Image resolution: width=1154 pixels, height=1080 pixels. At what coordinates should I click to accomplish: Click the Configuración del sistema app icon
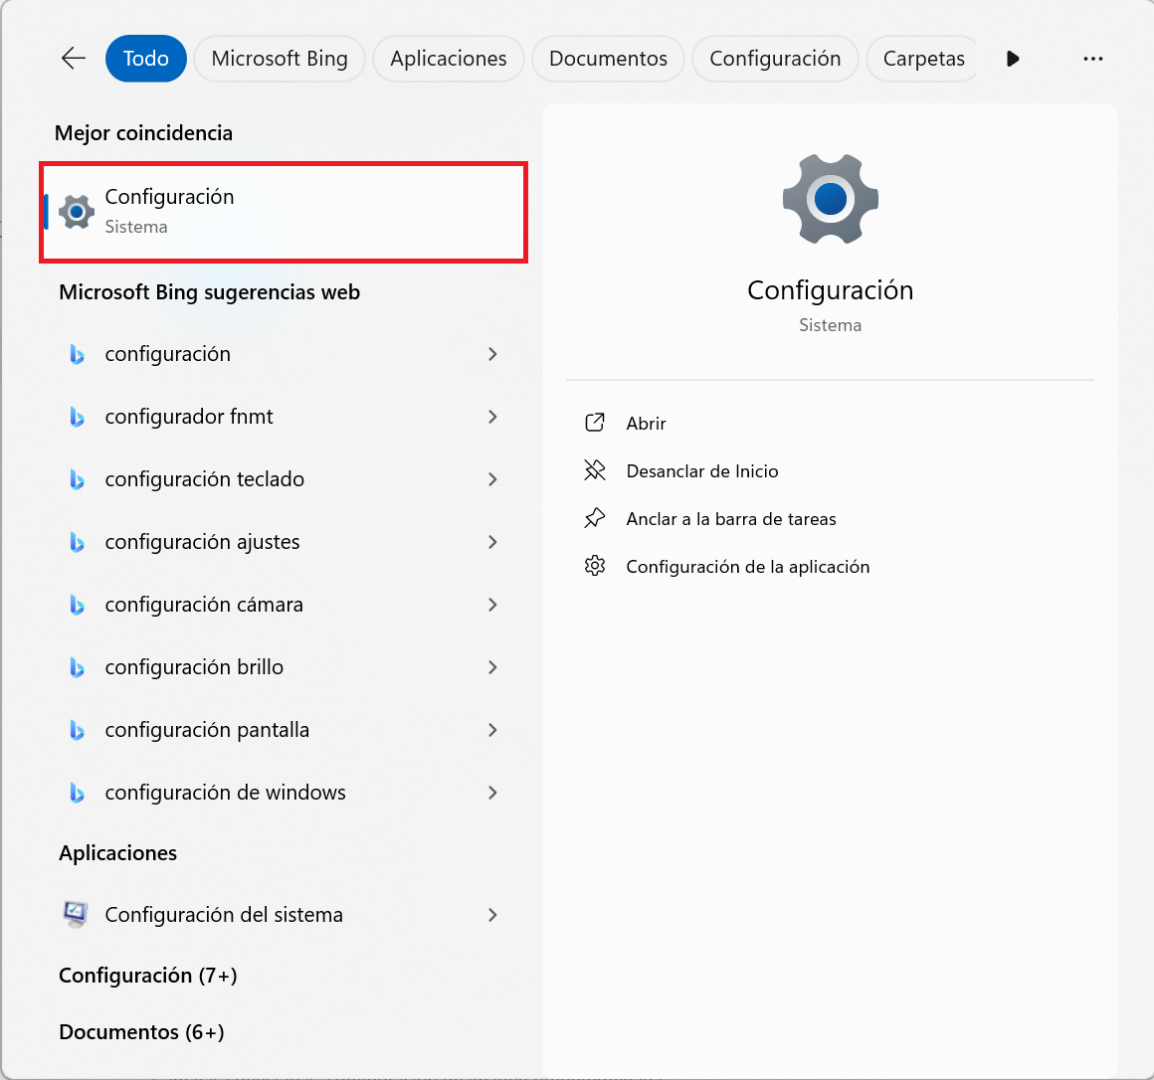[x=75, y=914]
